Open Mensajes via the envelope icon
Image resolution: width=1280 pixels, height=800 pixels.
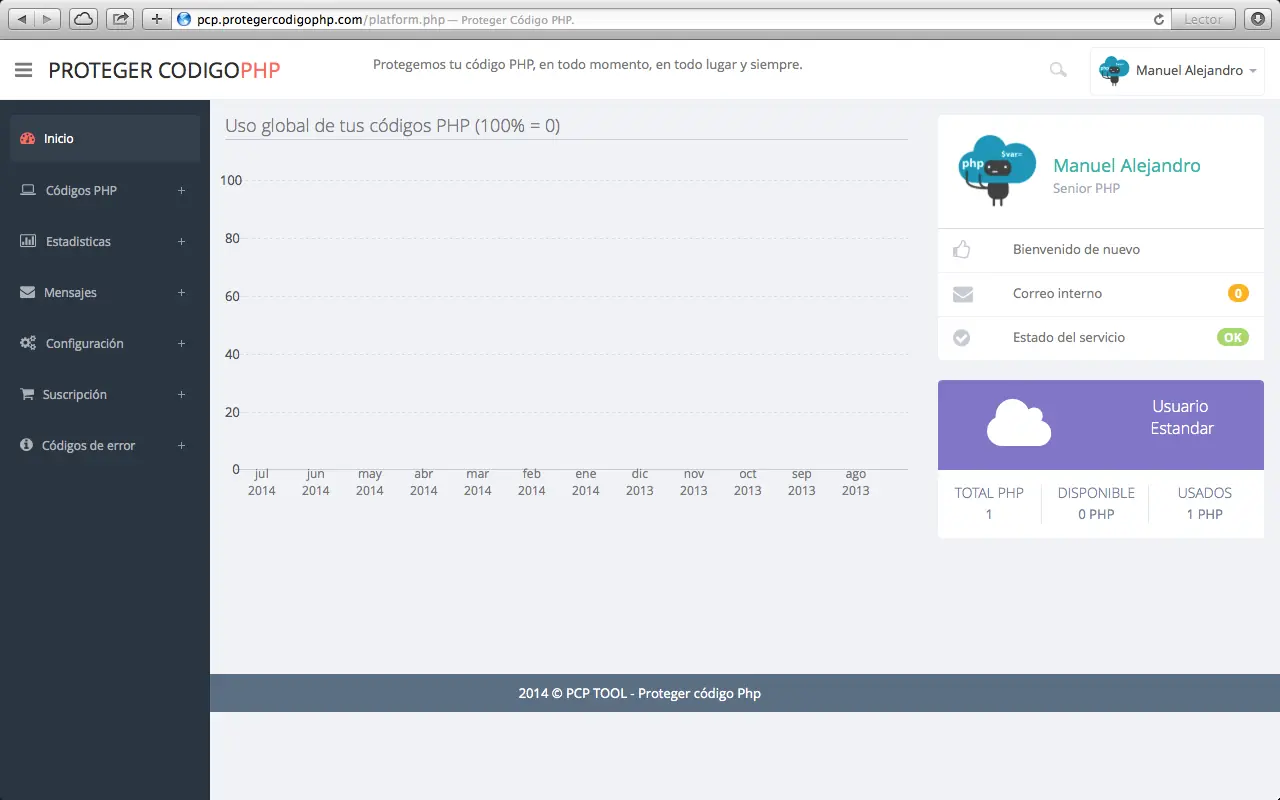coord(26,292)
